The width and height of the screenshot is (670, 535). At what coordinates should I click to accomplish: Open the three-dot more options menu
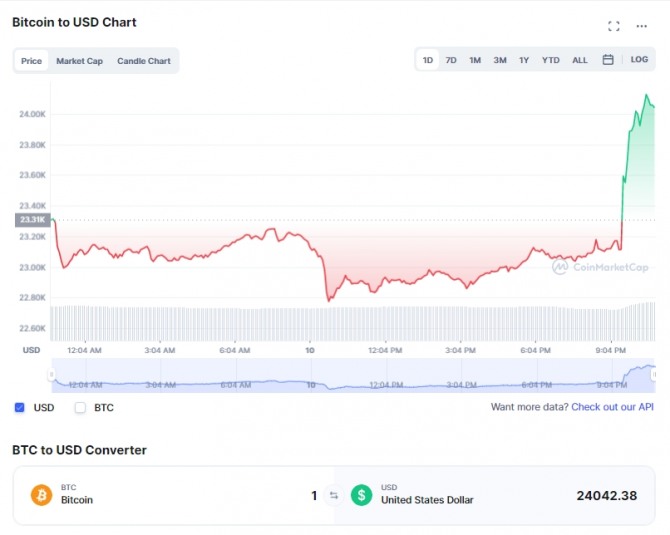[642, 26]
